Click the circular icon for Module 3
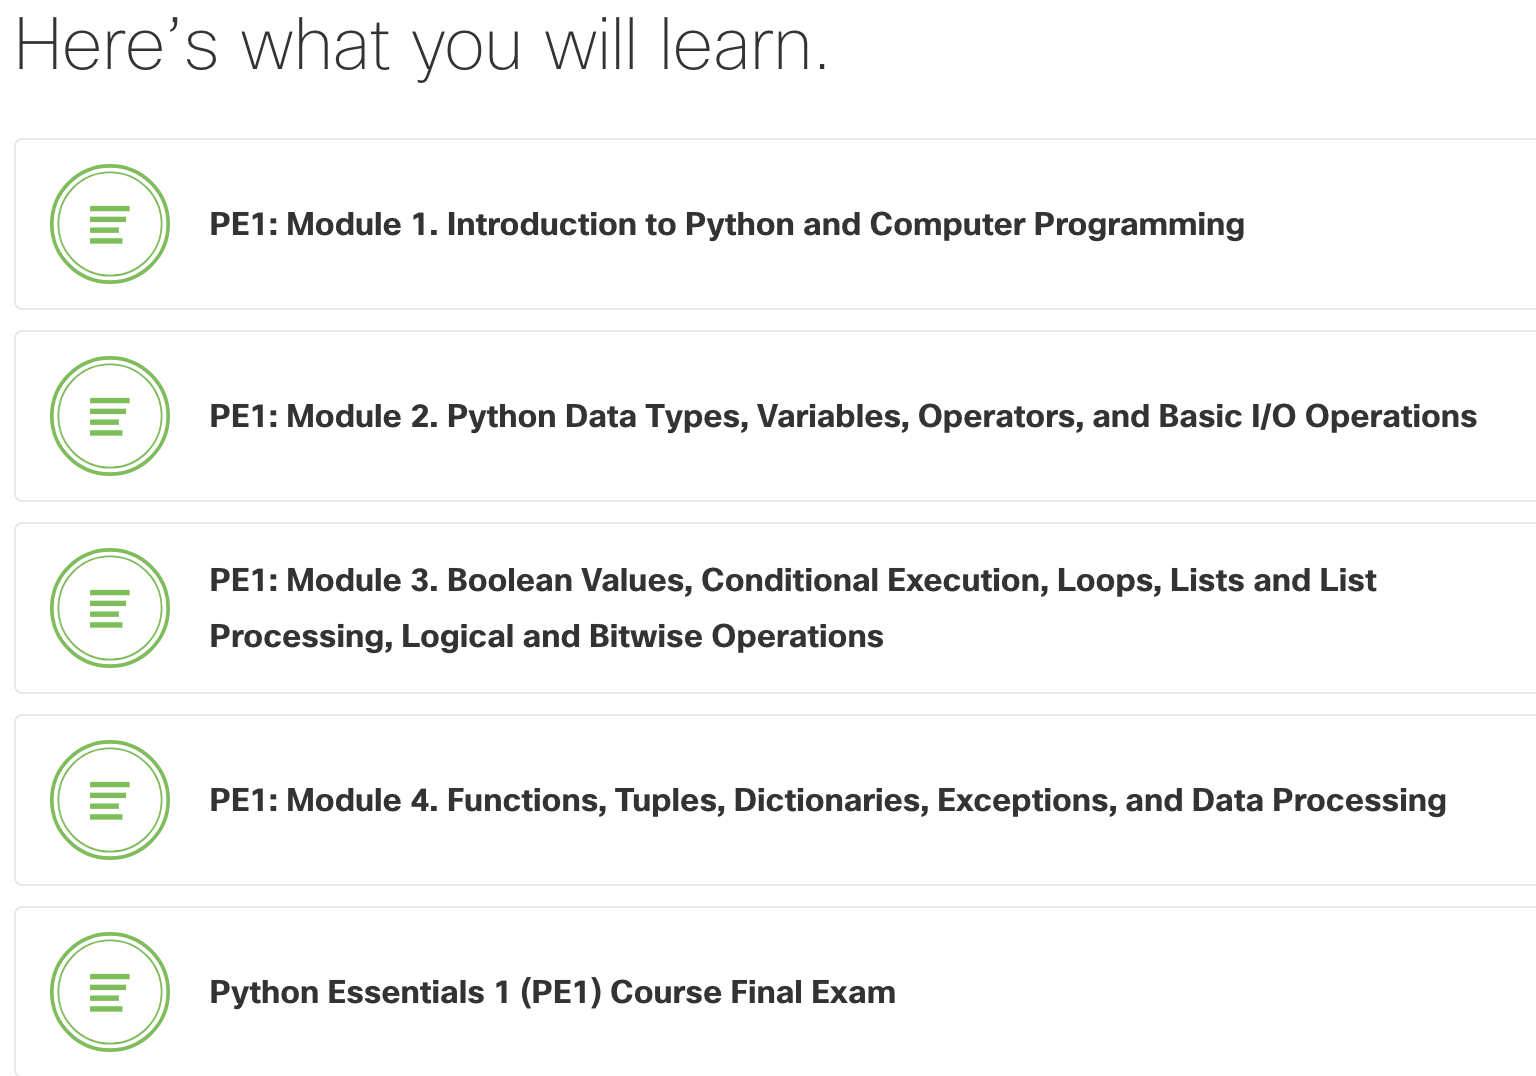The width and height of the screenshot is (1536, 1076). (110, 608)
